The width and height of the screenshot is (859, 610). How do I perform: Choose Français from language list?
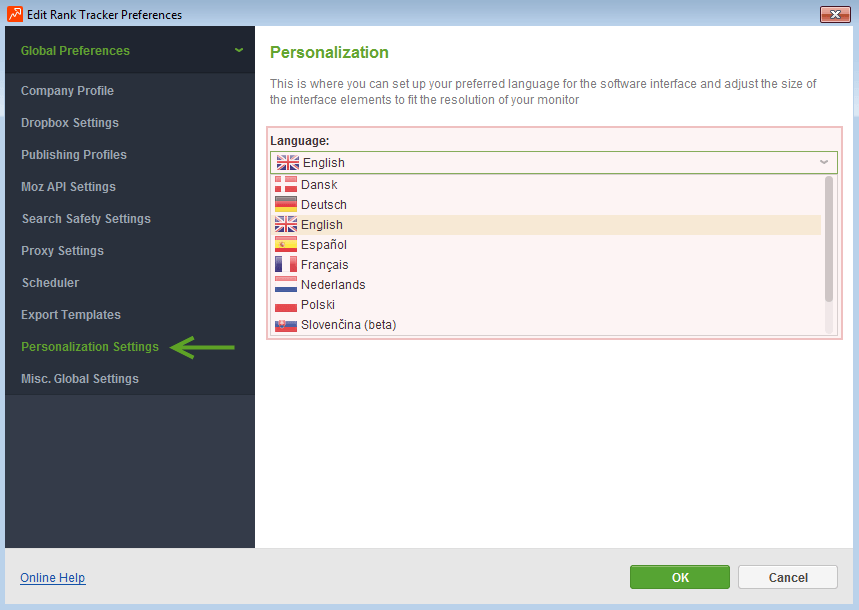tap(547, 264)
